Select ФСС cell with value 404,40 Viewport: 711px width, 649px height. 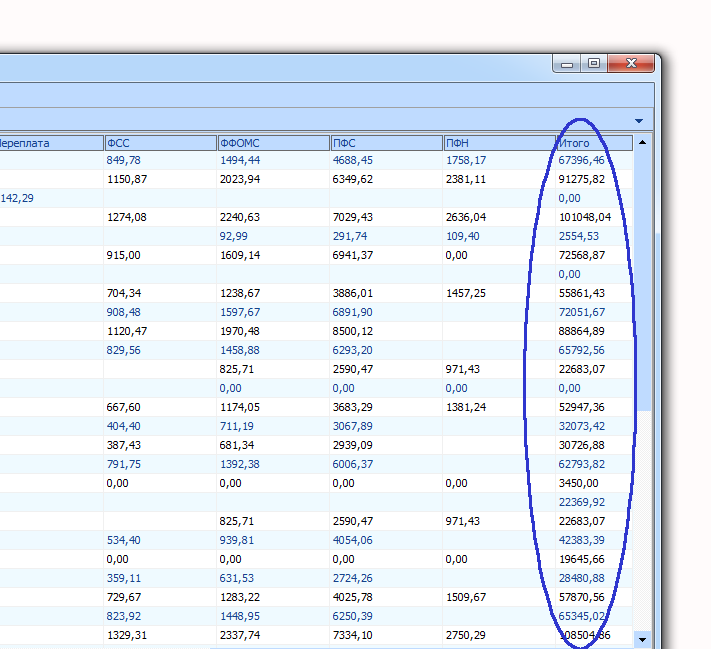160,426
